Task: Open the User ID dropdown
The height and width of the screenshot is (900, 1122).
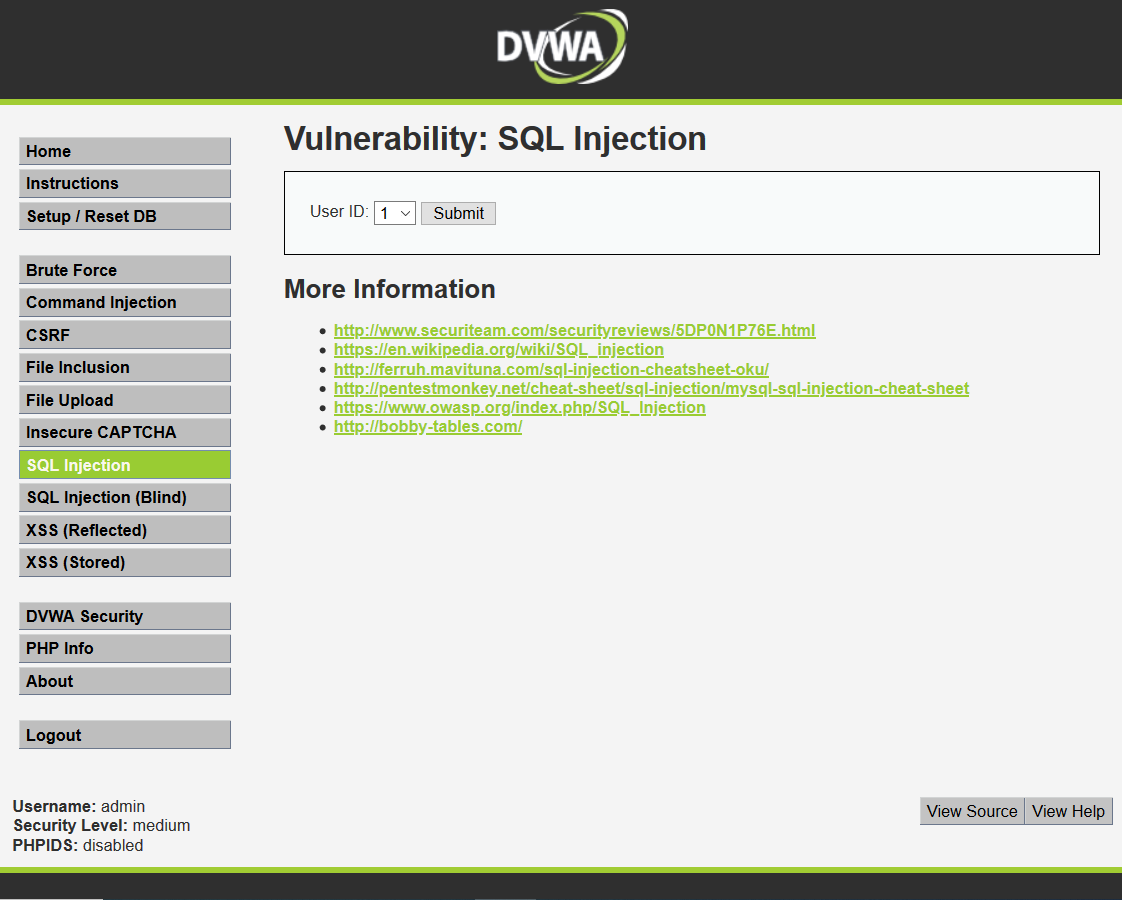Action: [x=395, y=213]
